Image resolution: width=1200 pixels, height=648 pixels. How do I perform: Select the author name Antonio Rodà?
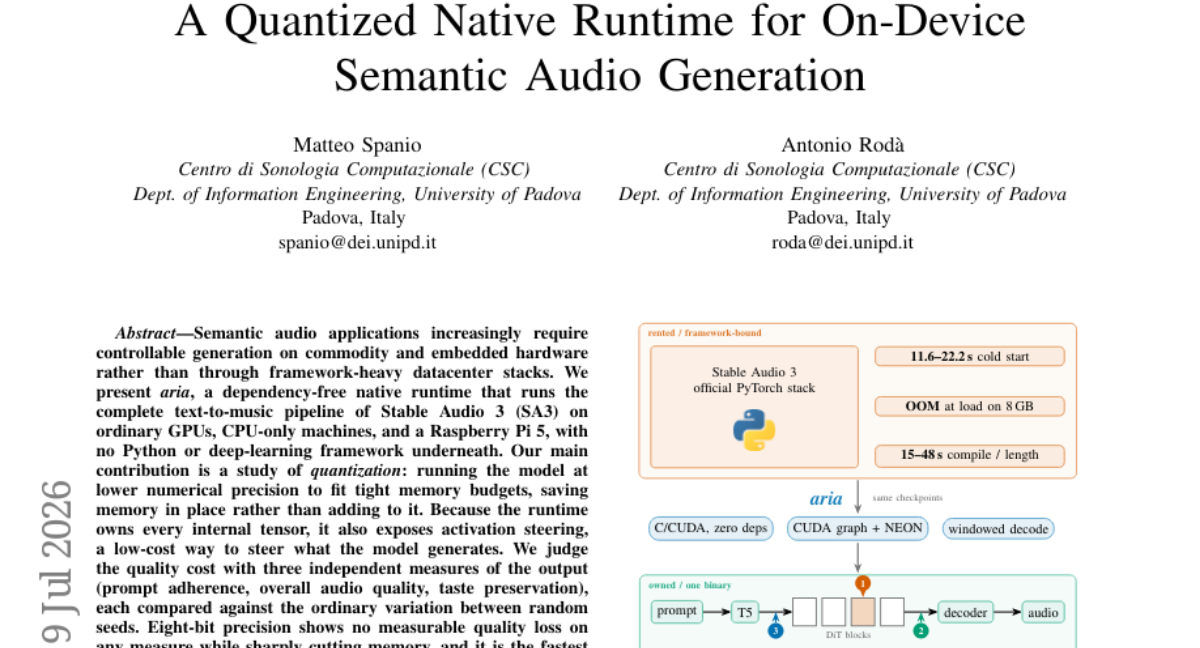point(842,146)
